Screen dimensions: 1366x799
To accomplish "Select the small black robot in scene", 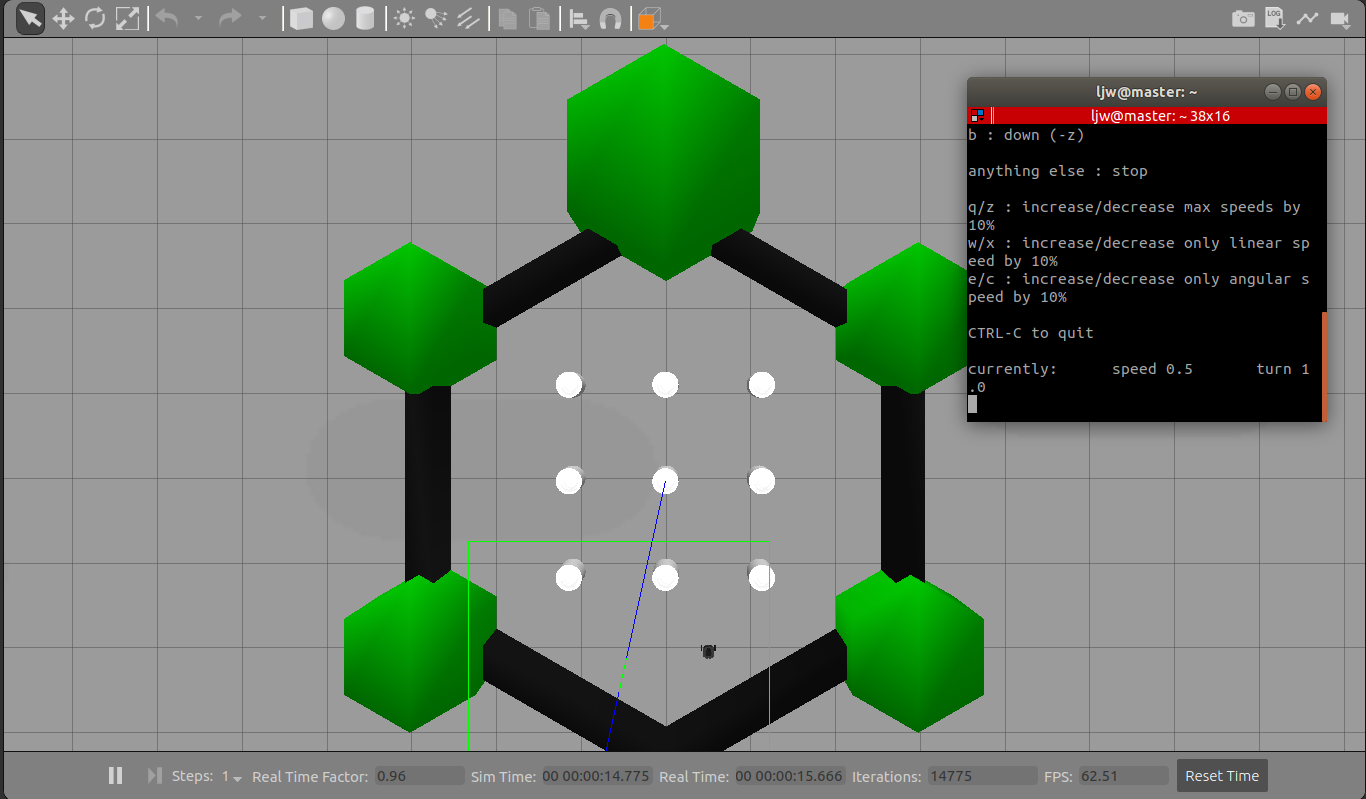I will click(708, 651).
